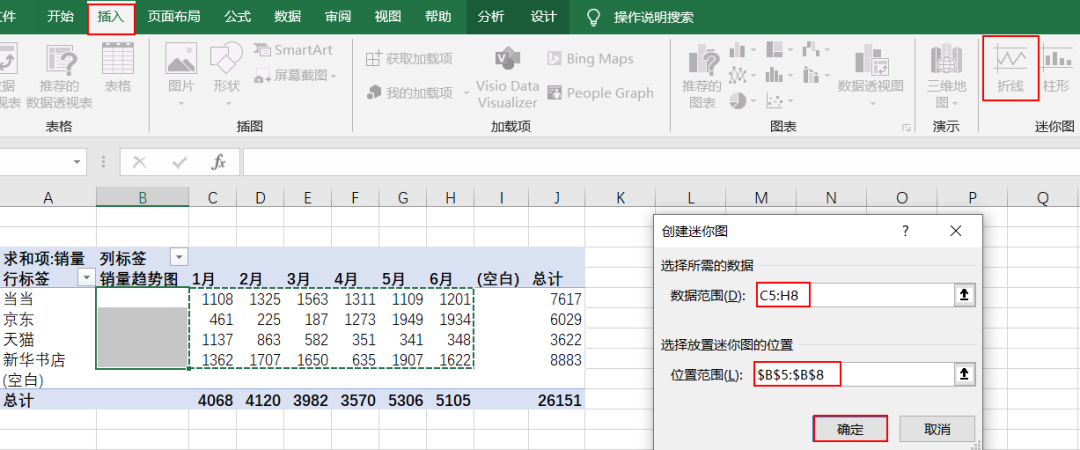The image size is (1080, 450).
Task: Open the People Graph add-in
Action: coord(600,92)
